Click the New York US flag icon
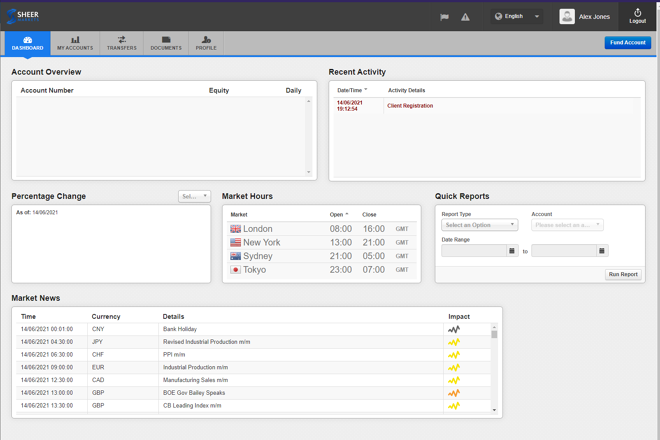Viewport: 660px width, 440px height. click(236, 243)
